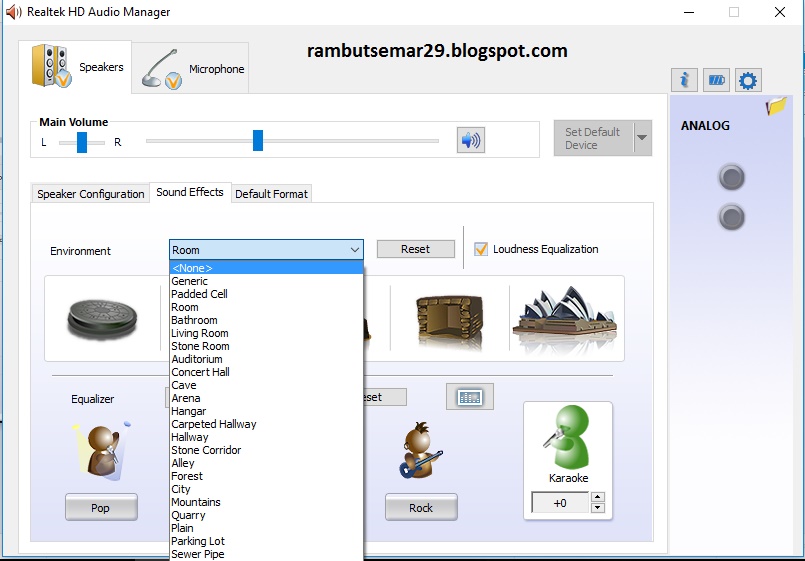Click the lower analog jack indicator

click(x=732, y=217)
